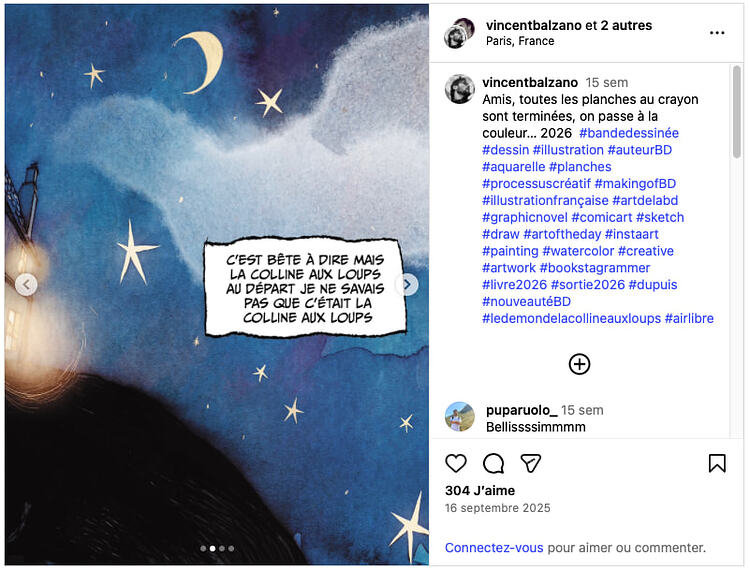Open the Paris, France location link

(x=520, y=41)
